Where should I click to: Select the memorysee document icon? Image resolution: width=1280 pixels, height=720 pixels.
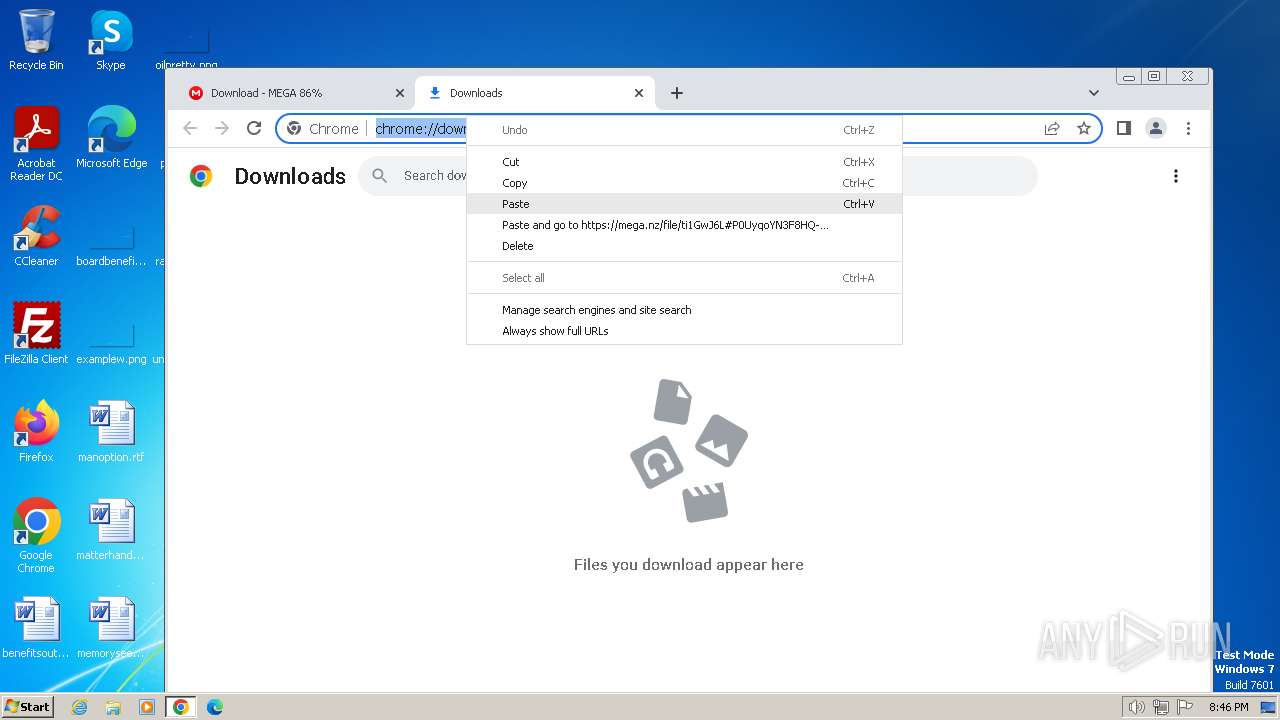pos(111,628)
